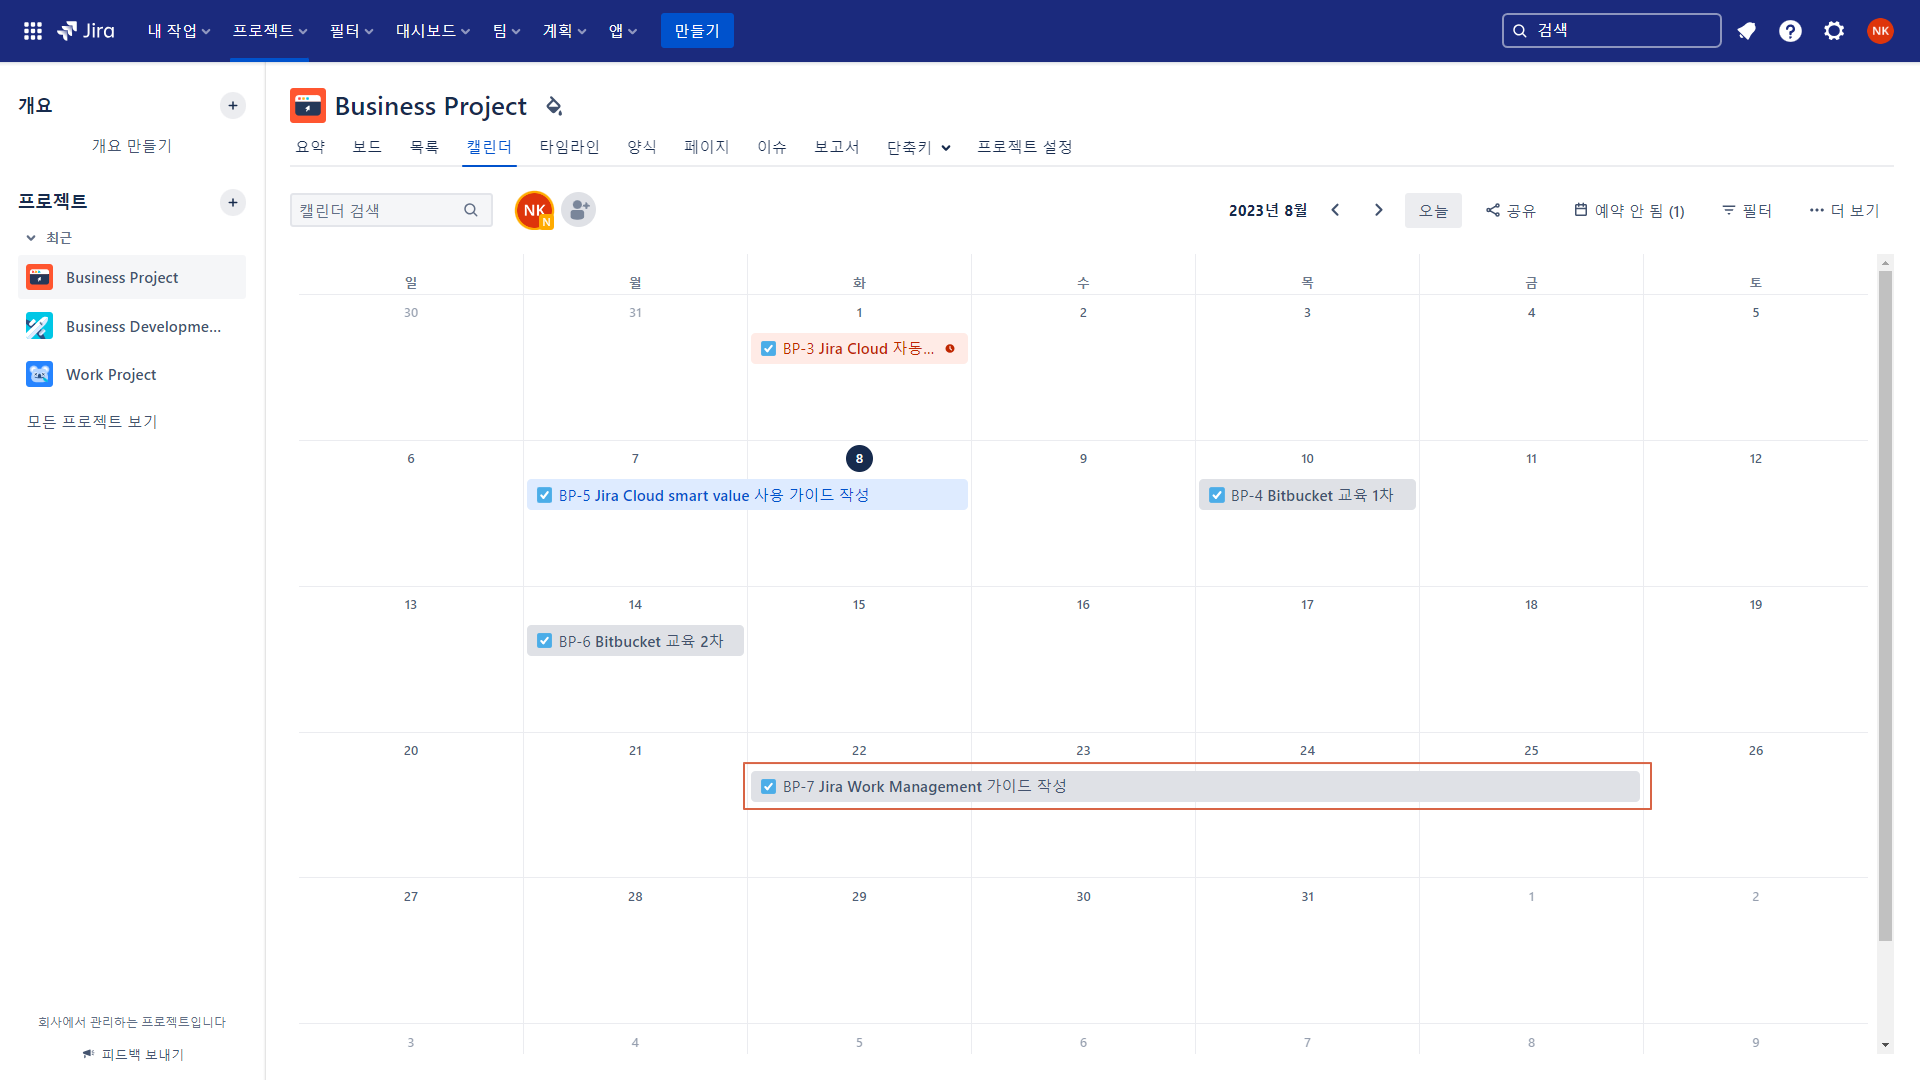1920x1080 pixels.
Task: Expand the 프로젝트 top navigation dropdown
Action: tap(270, 31)
